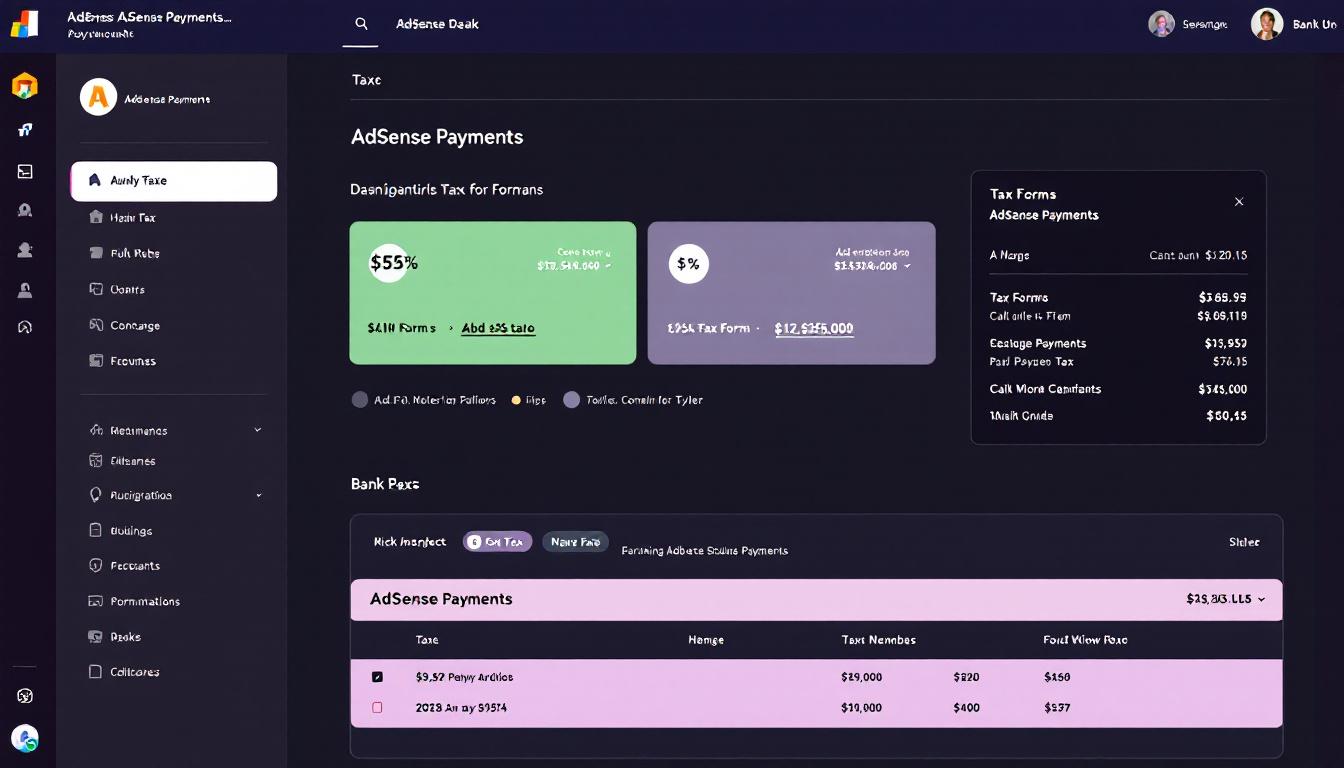Open the $12,345,000 link on gray card
This screenshot has height=768, width=1344.
coord(813,328)
